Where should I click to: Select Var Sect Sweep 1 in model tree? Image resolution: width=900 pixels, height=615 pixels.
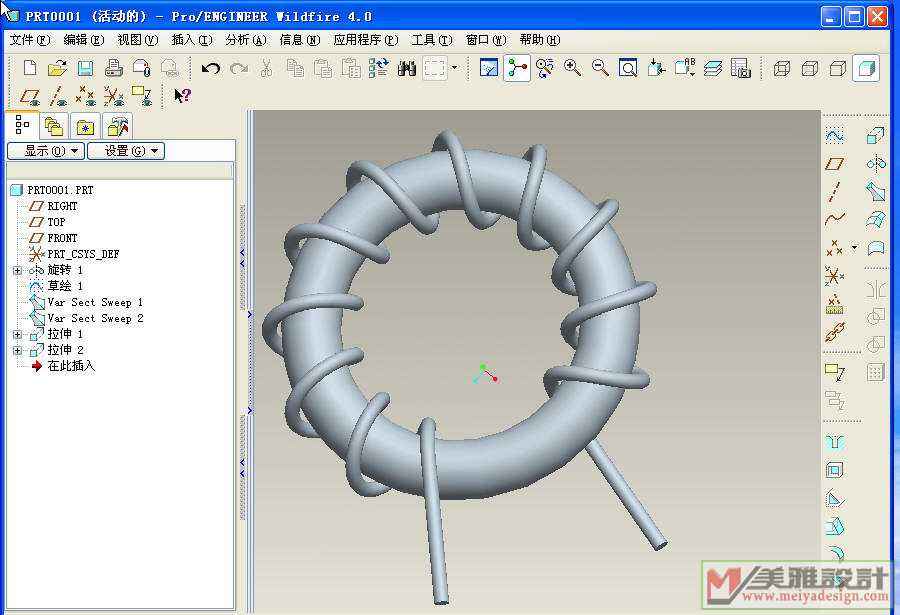coord(95,302)
